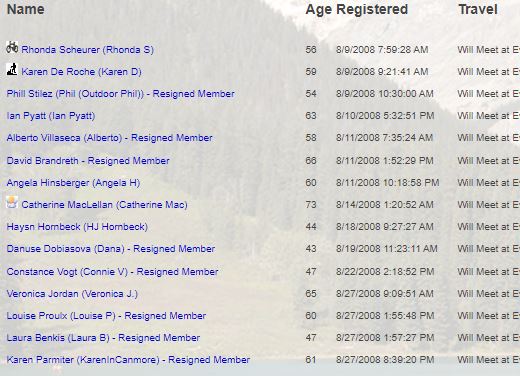The height and width of the screenshot is (376, 520).
Task: Click the avatar icon beside Catherine MacLellan
Action: (x=12, y=202)
